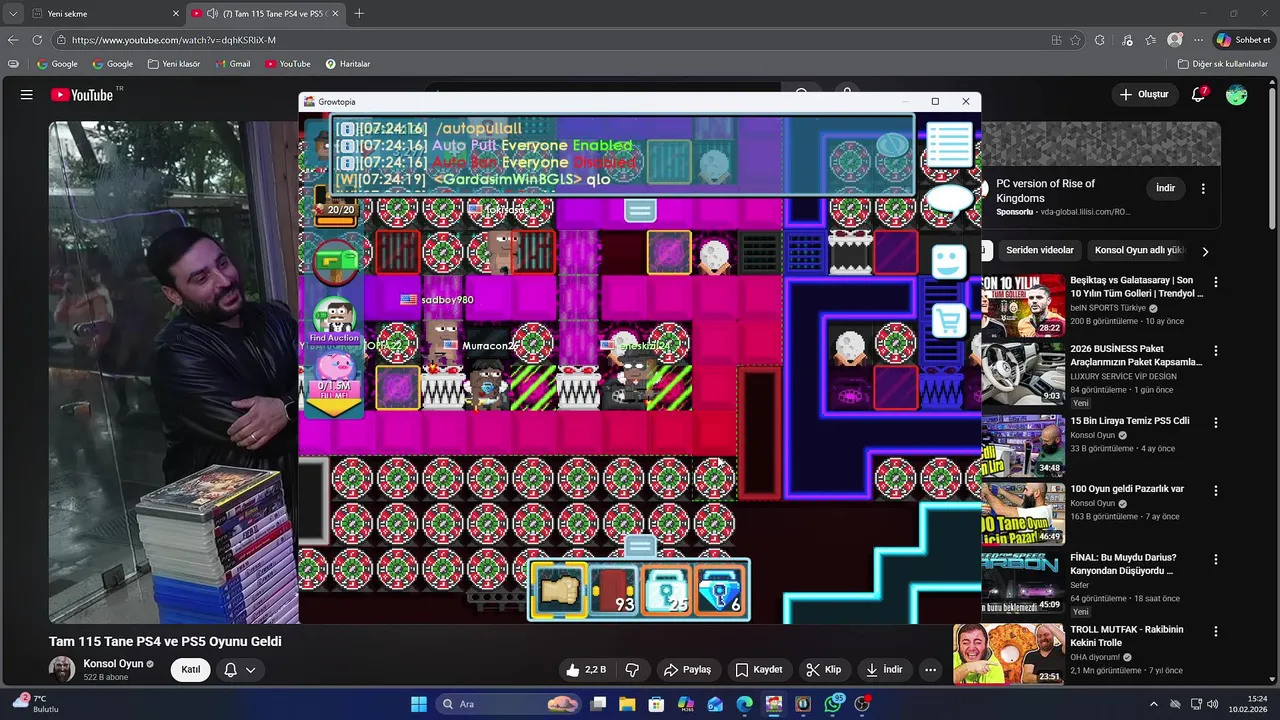The width and height of the screenshot is (1280, 720).
Task: Show next filter chips arrow
Action: [1205, 251]
